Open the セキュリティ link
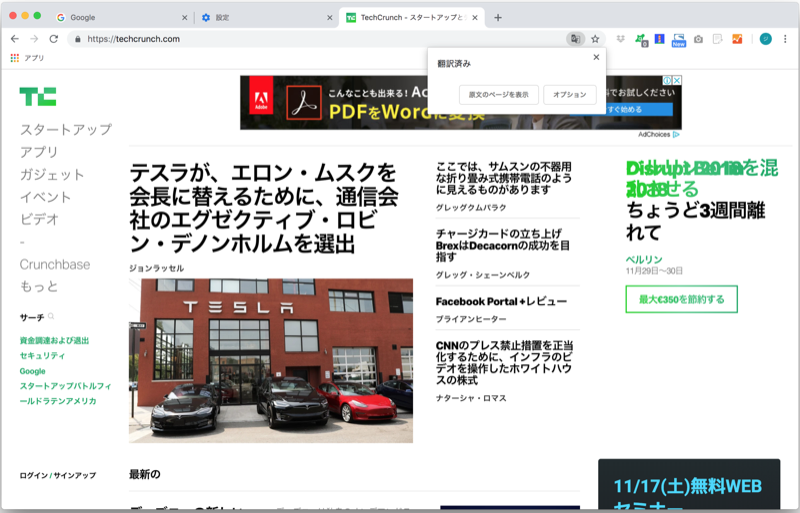 click(42, 355)
